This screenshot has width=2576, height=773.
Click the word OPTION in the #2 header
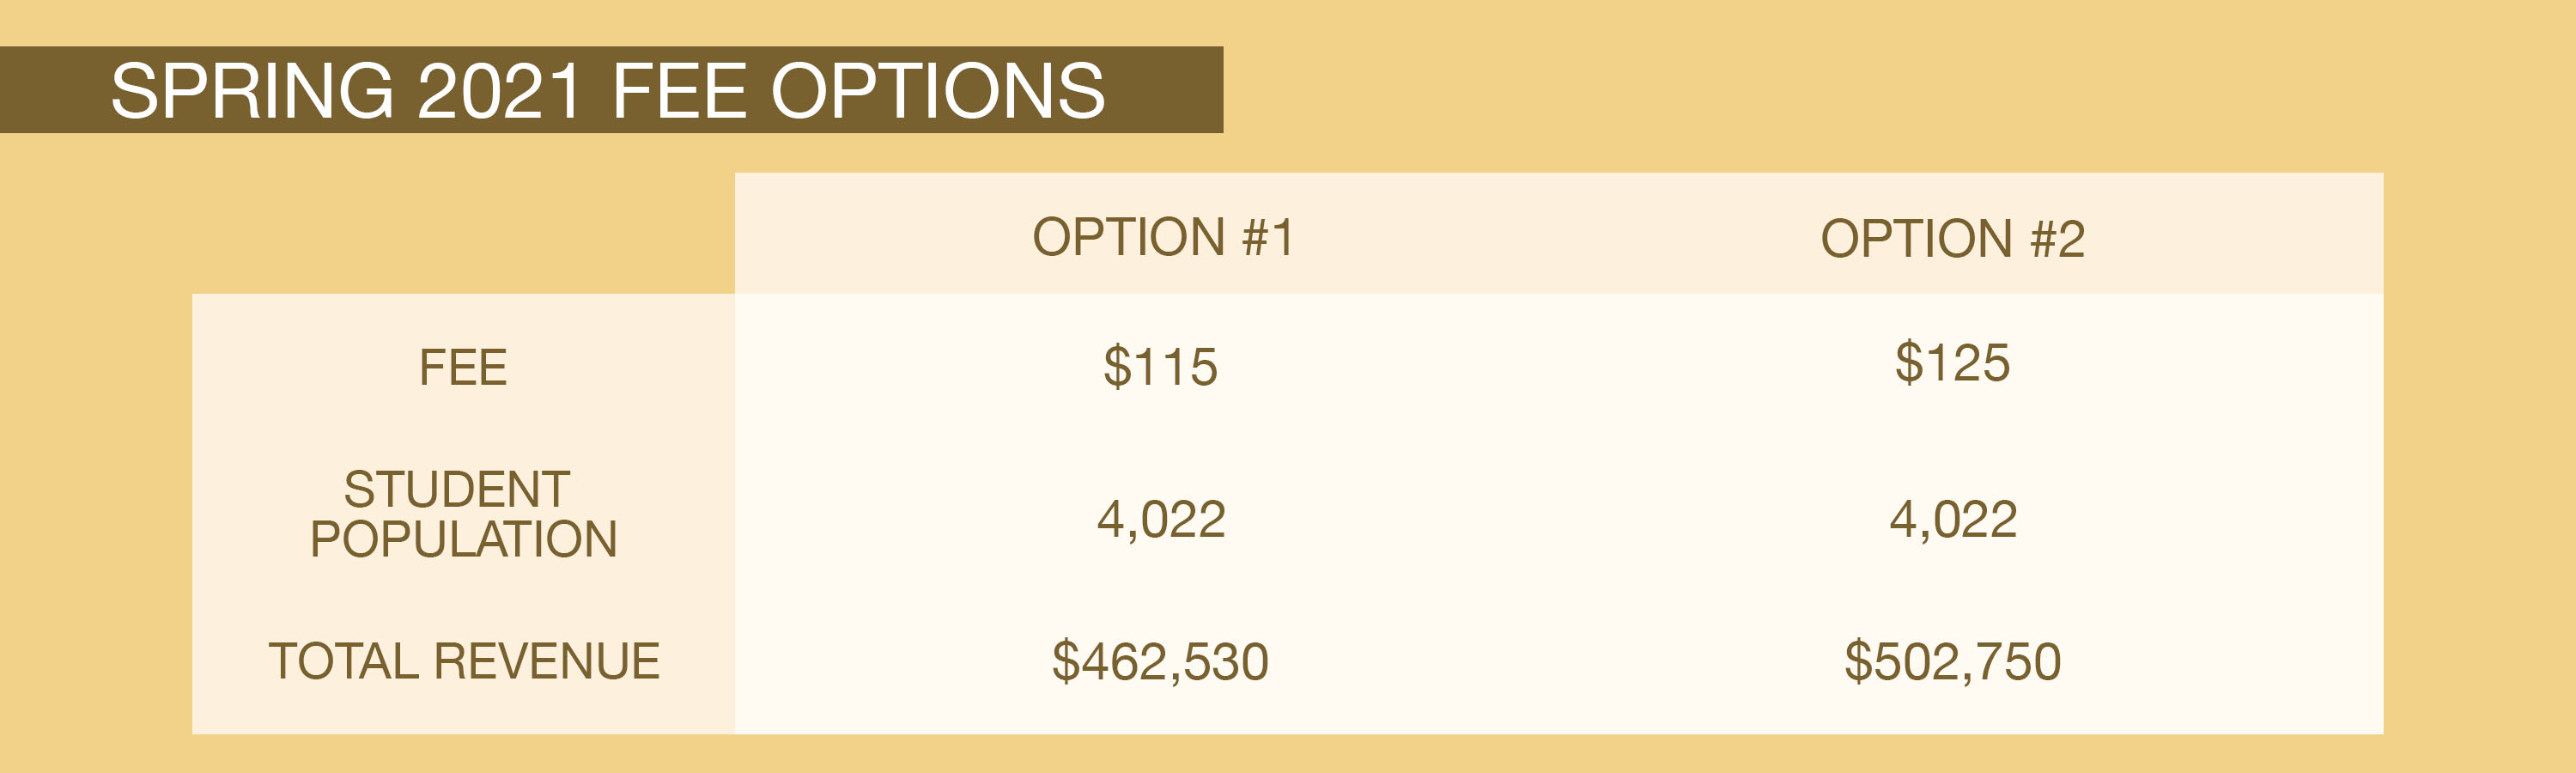1916,239
